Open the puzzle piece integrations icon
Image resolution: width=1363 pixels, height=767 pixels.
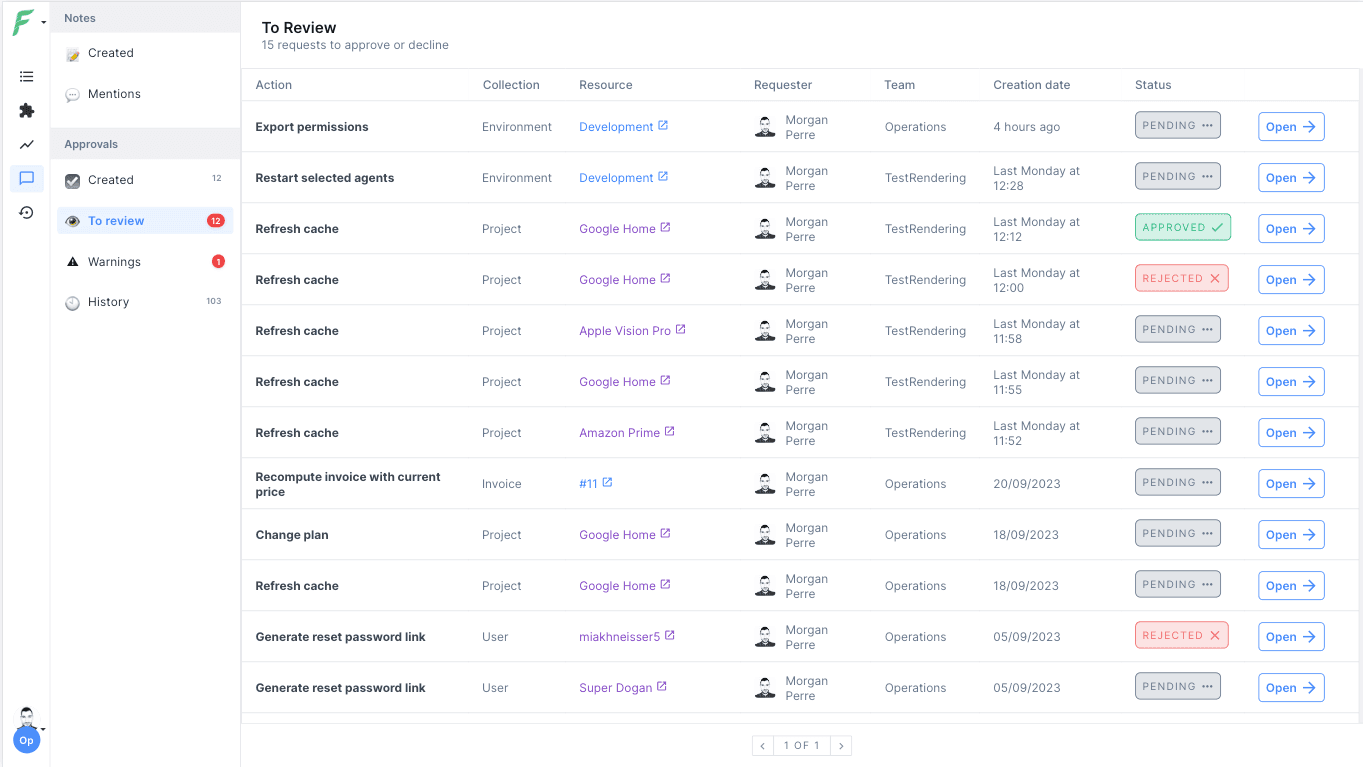tap(27, 111)
